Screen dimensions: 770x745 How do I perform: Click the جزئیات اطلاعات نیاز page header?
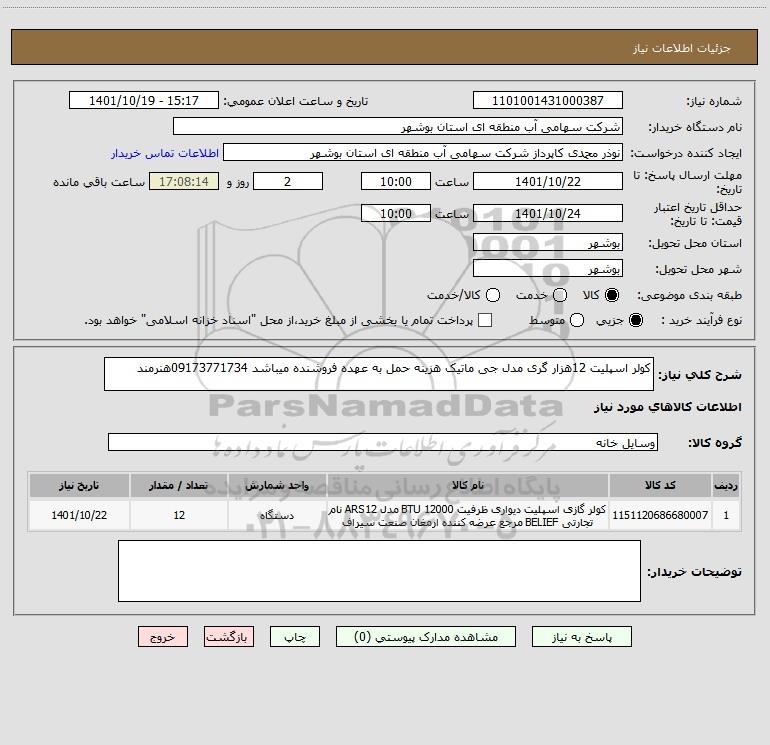tap(682, 48)
